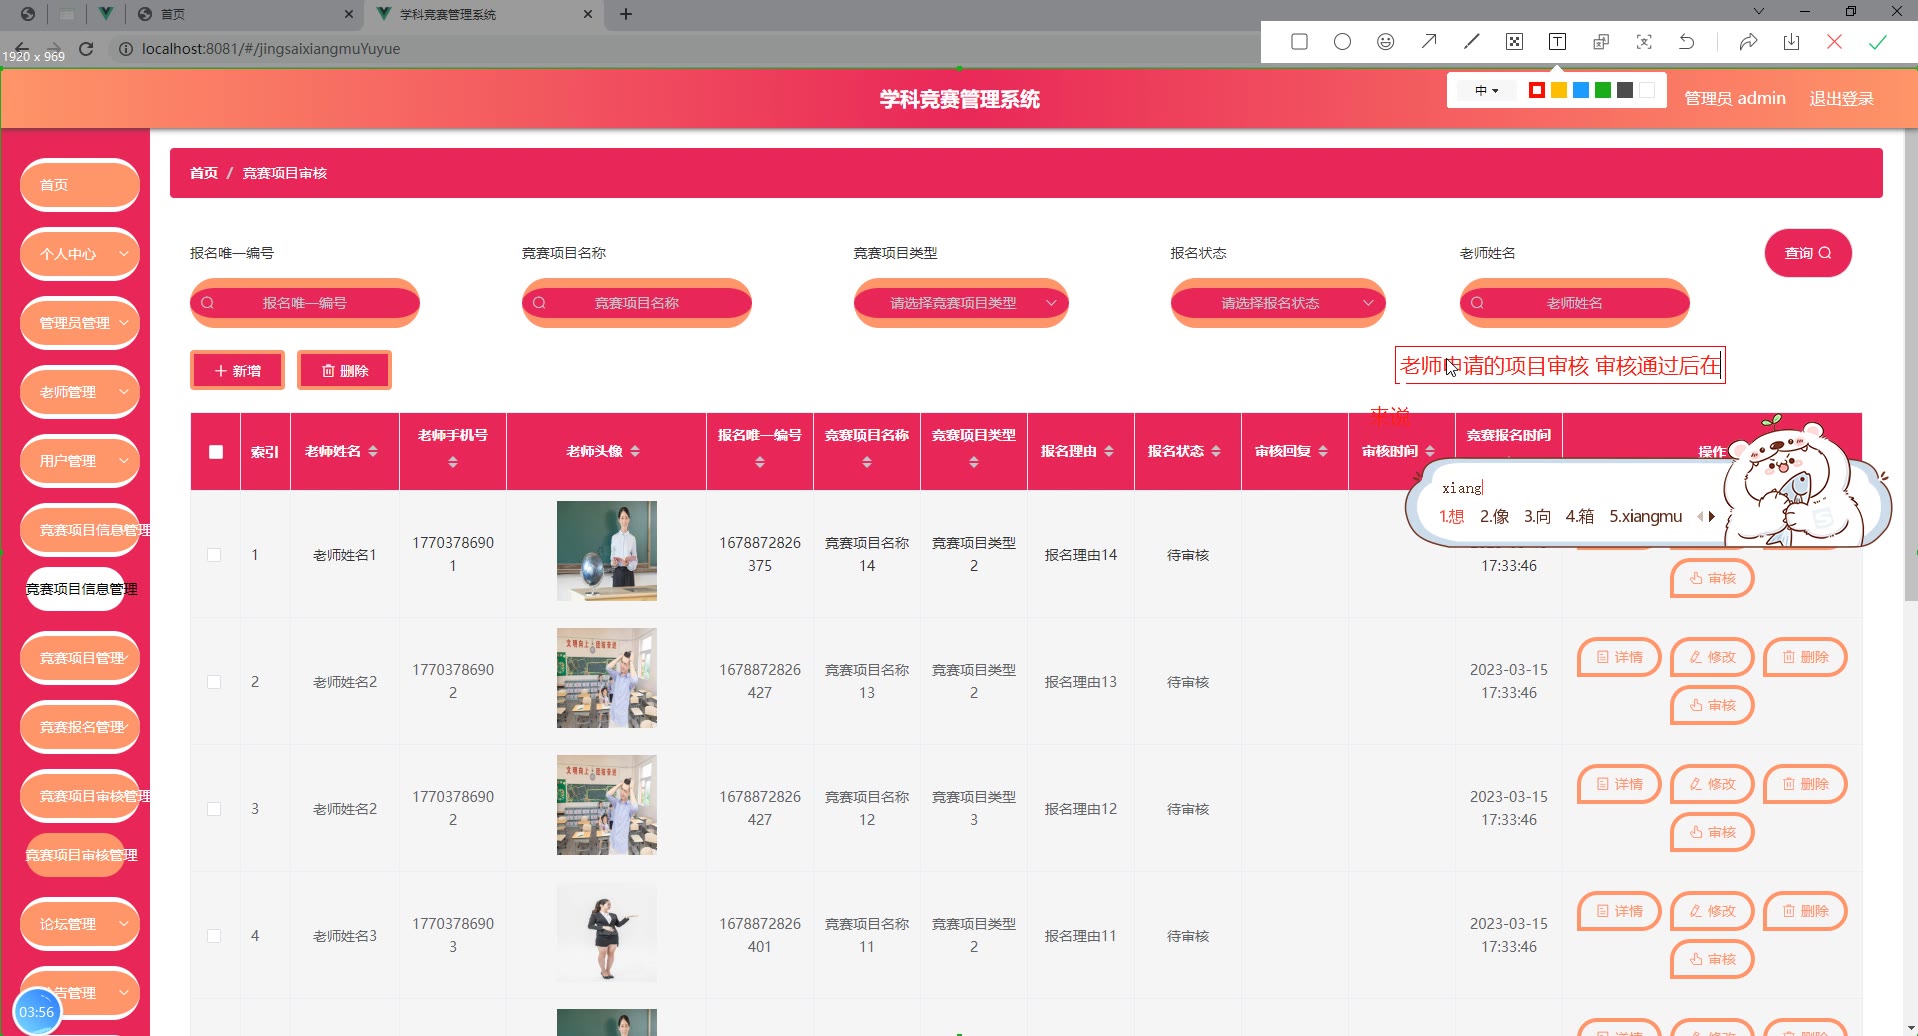1918x1036 pixels.
Task: Select the arrow annotation tool
Action: point(1429,42)
